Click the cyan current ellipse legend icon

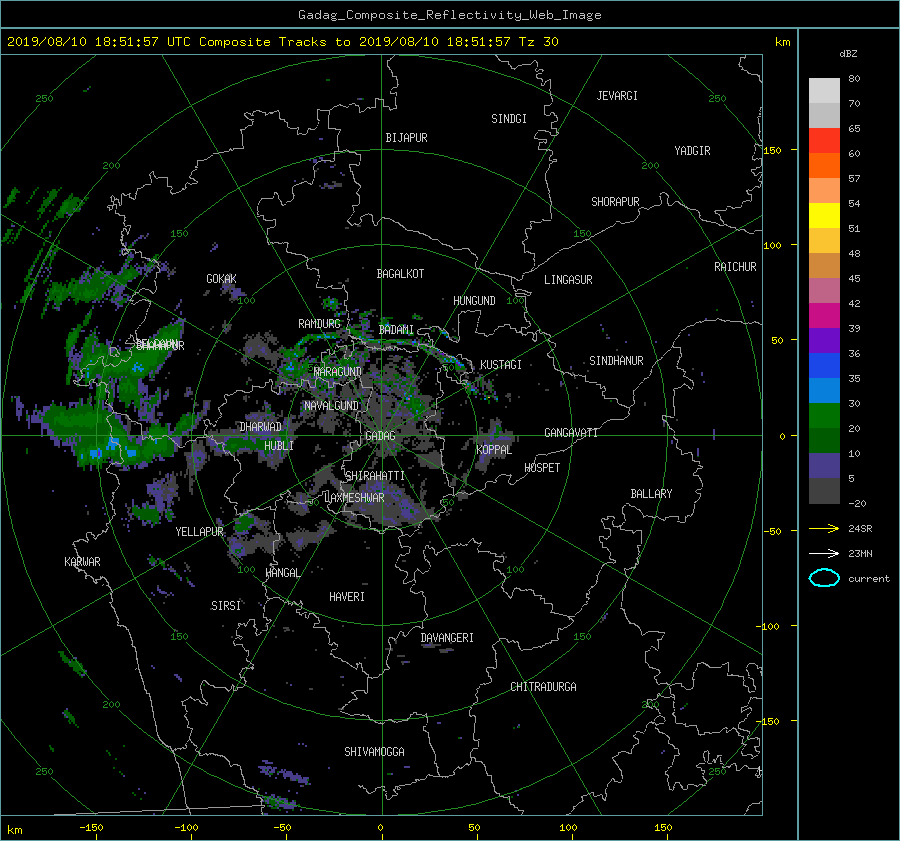824,578
